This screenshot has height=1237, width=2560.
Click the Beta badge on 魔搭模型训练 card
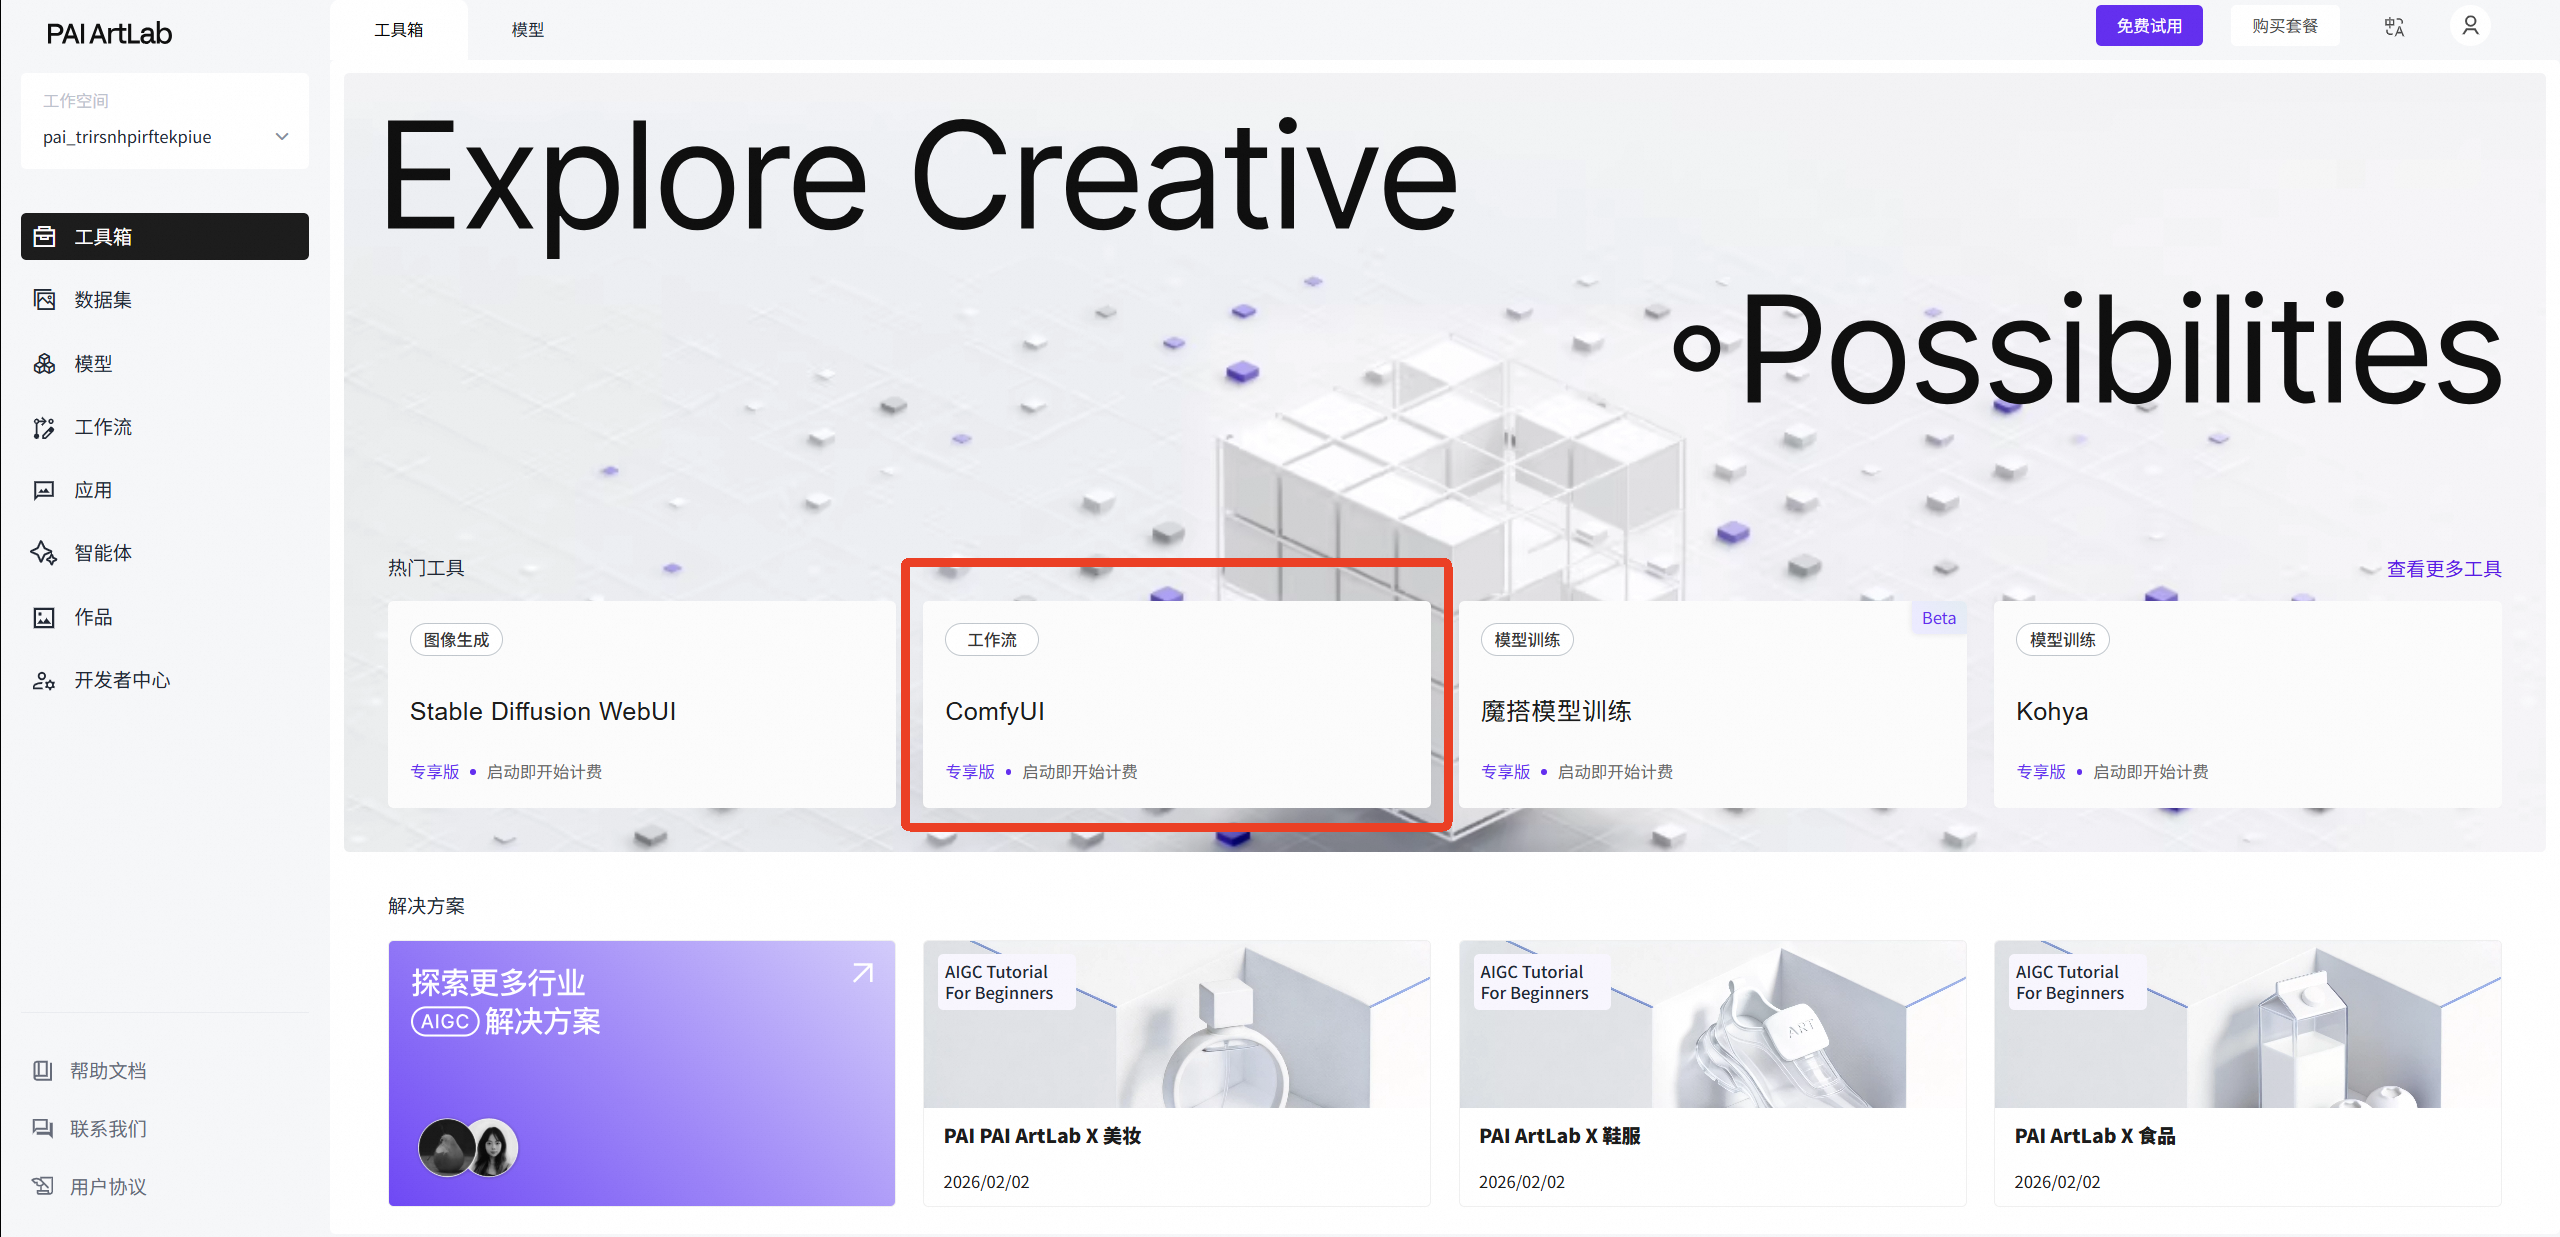coord(1939,618)
